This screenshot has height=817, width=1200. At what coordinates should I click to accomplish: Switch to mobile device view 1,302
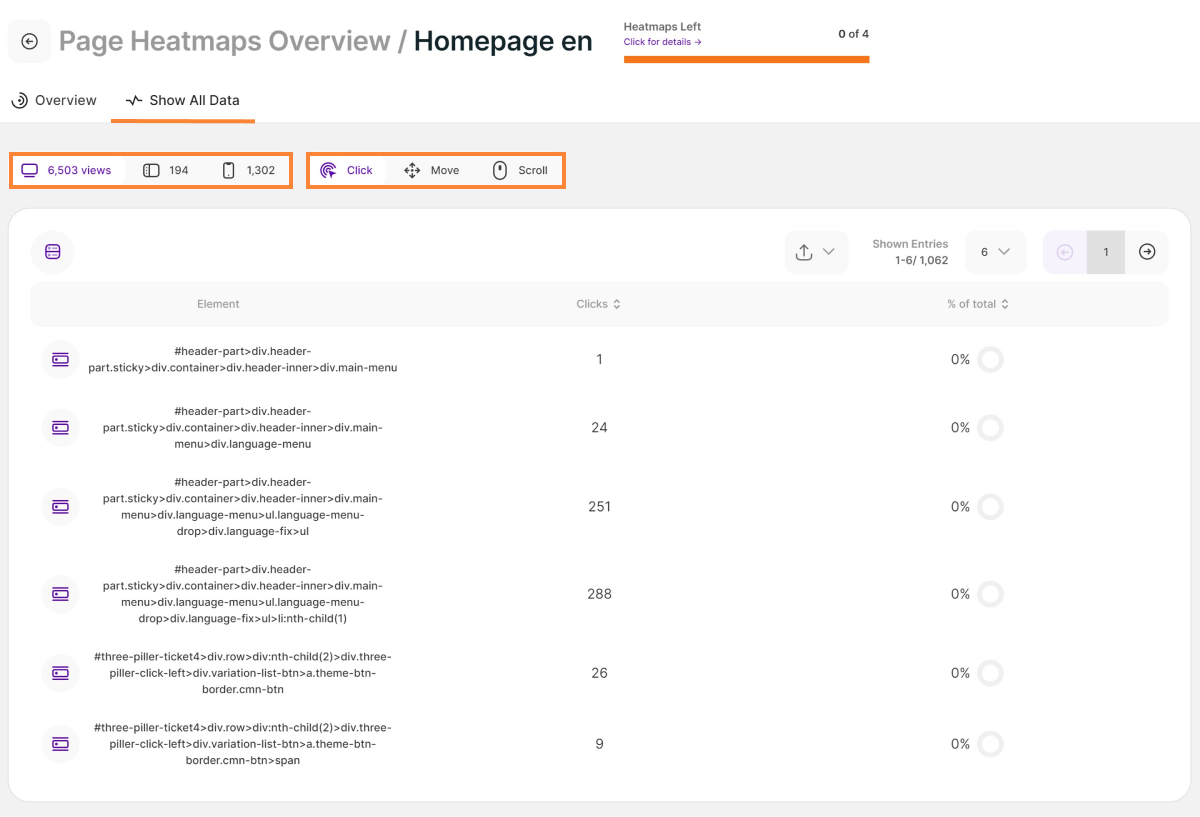pyautogui.click(x=249, y=170)
